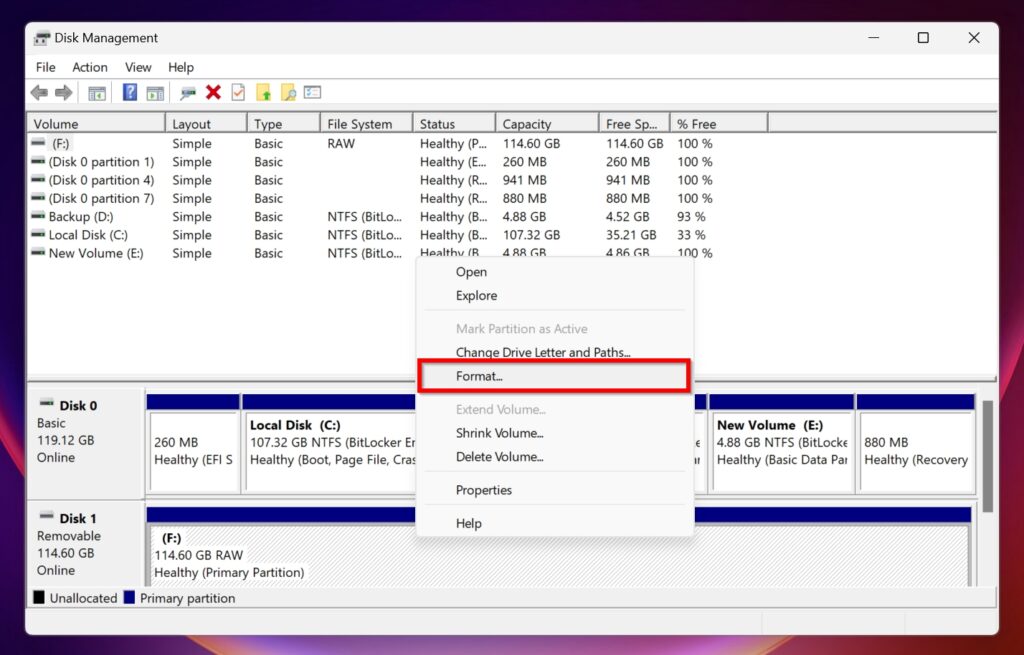1024x655 pixels.
Task: Open Help via the question mark toolbar icon
Action: tap(129, 92)
